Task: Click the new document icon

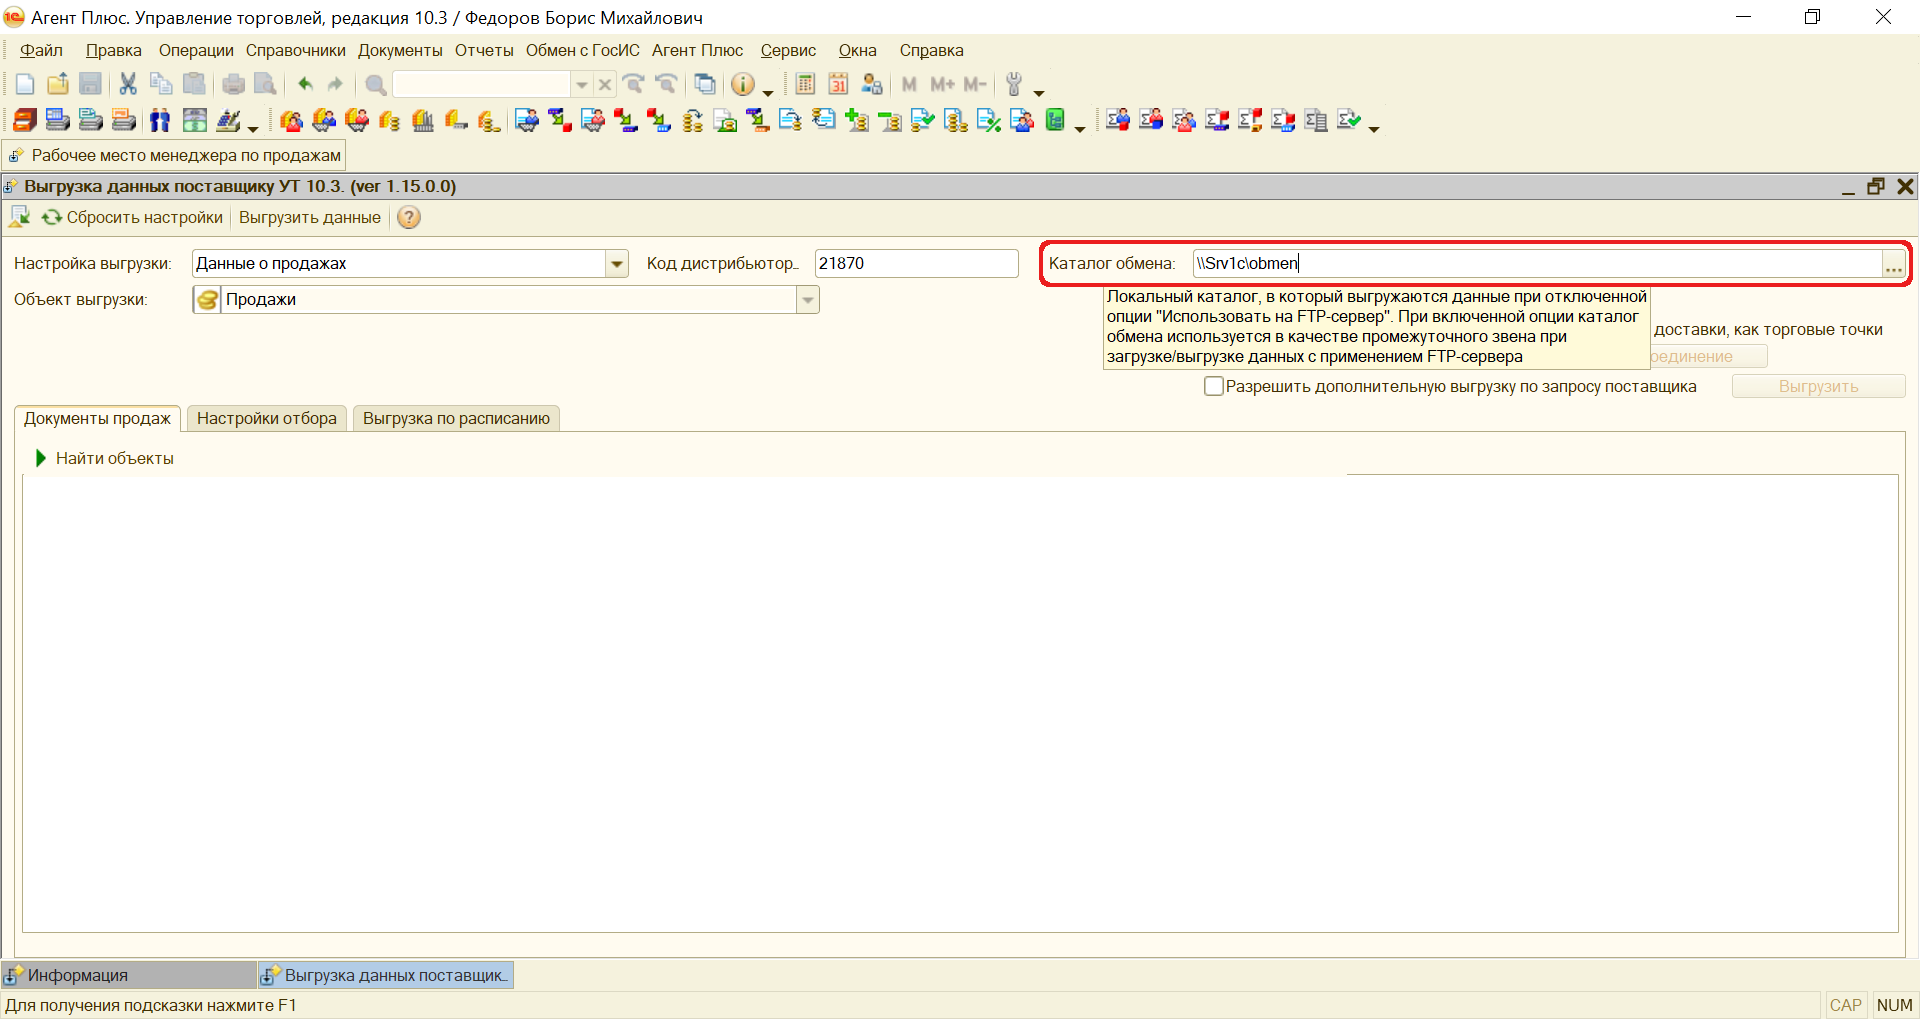Action: pyautogui.click(x=25, y=85)
